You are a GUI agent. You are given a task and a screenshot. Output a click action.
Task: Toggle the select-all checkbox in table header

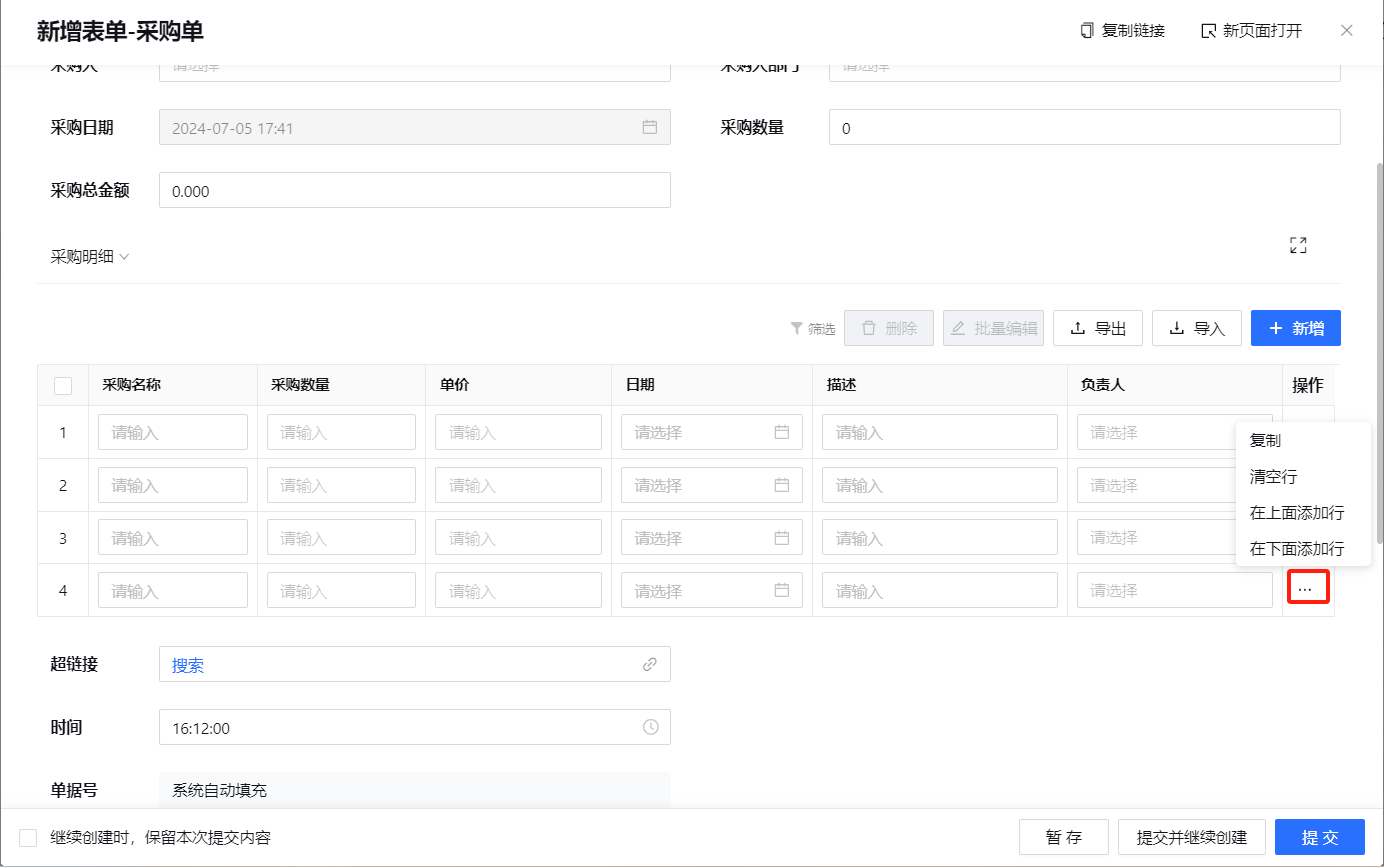coord(63,385)
